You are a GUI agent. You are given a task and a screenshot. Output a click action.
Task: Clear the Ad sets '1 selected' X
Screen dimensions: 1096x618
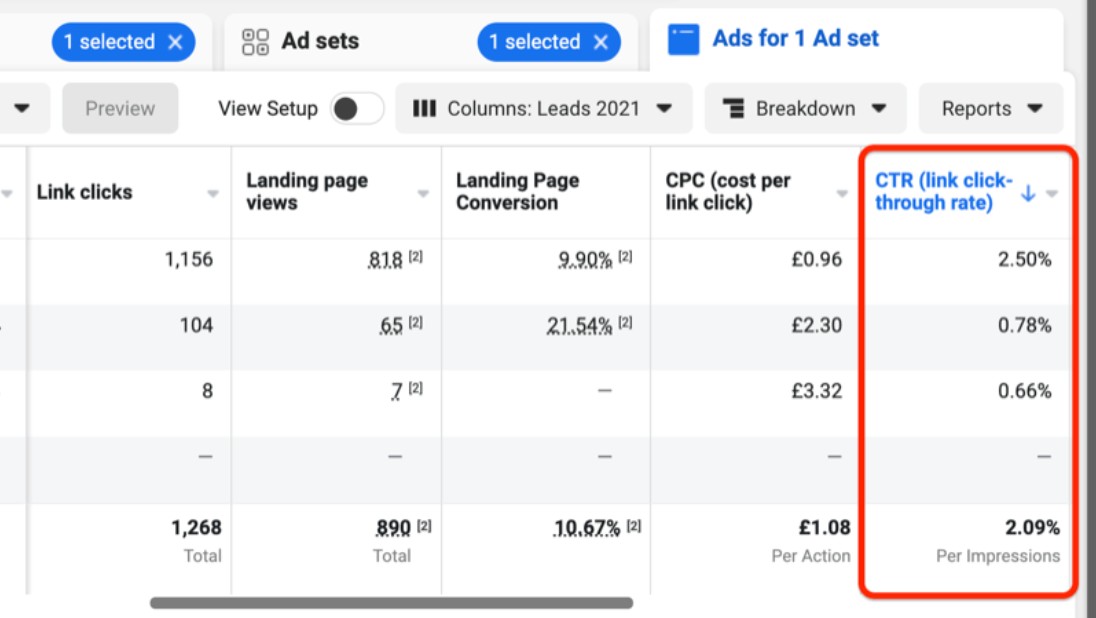(x=600, y=42)
